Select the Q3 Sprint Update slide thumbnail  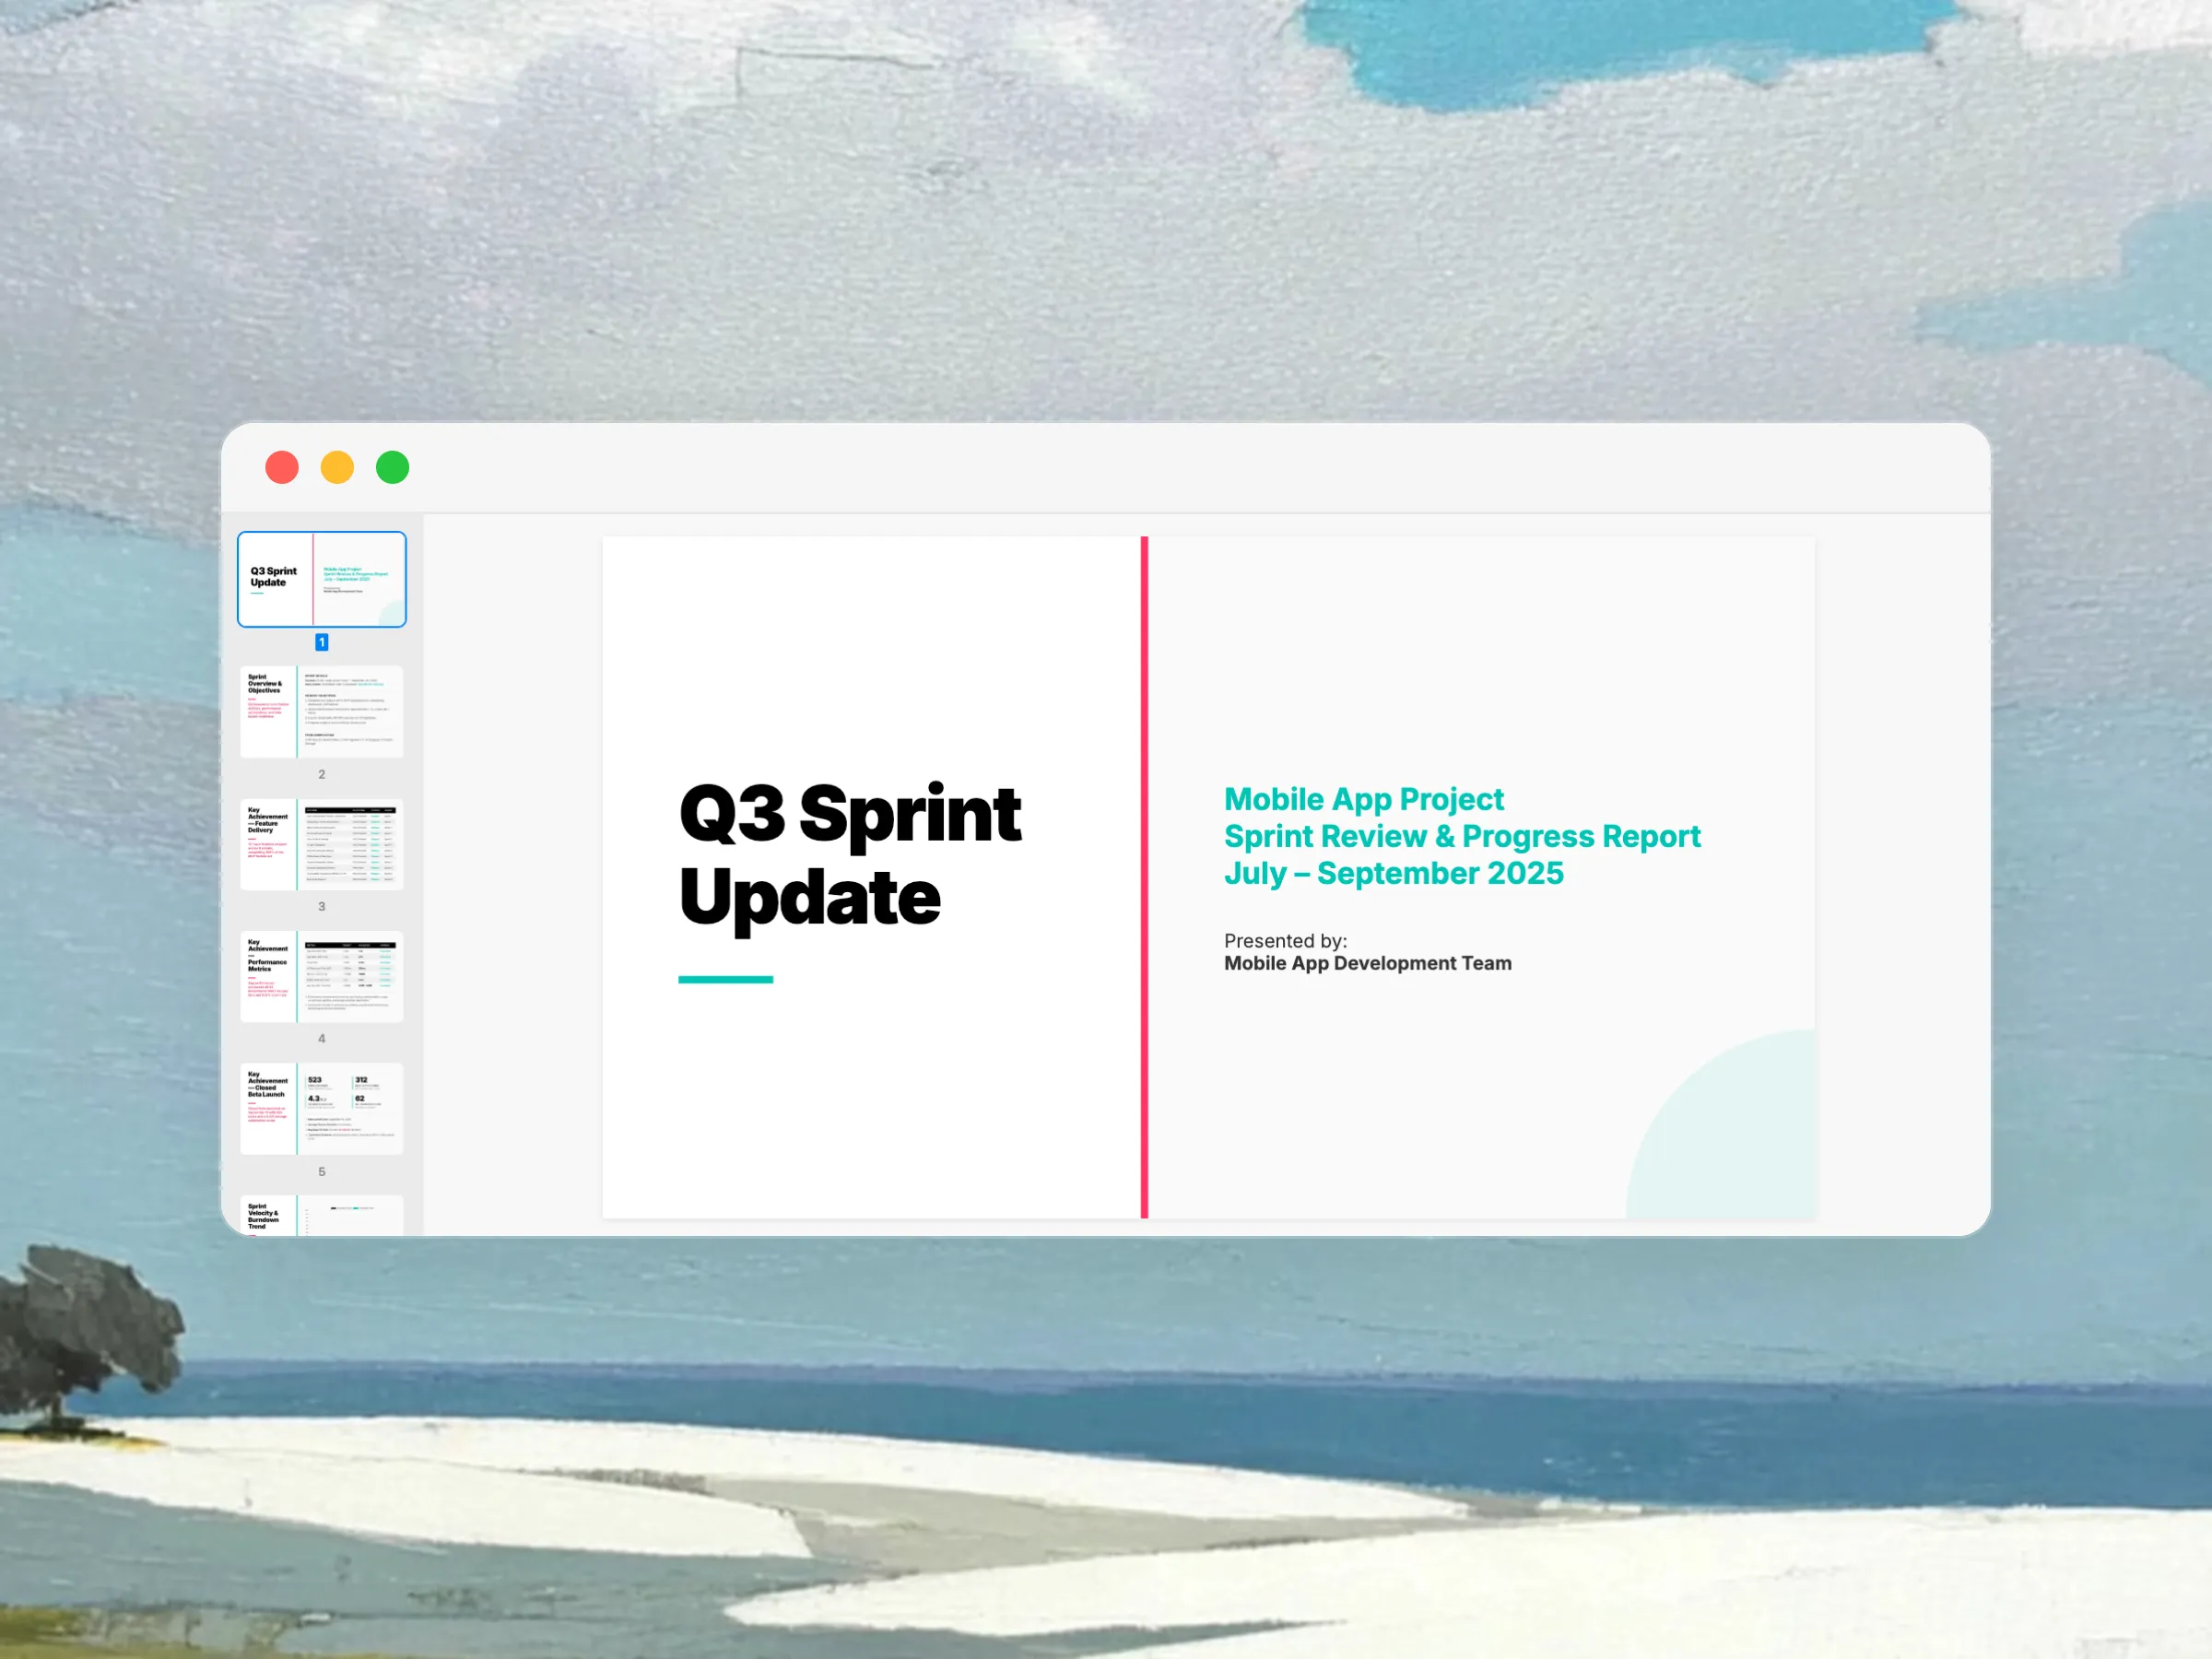point(321,579)
